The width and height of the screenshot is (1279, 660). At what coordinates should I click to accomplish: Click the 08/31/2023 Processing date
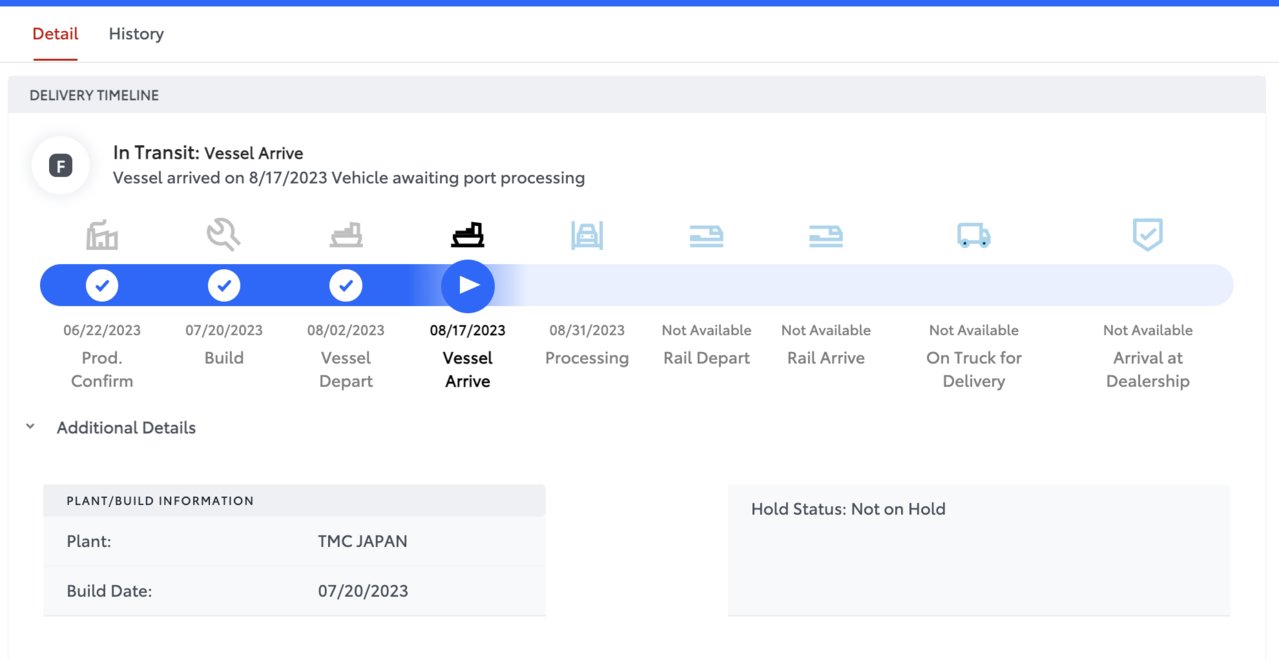pyautogui.click(x=587, y=330)
